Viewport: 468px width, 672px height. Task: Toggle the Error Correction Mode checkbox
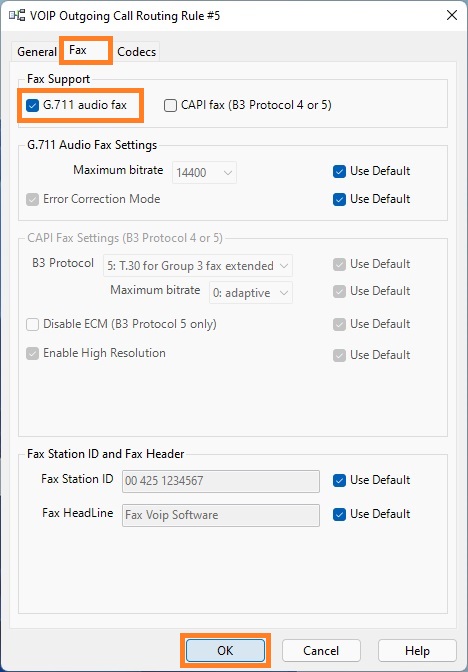33,199
